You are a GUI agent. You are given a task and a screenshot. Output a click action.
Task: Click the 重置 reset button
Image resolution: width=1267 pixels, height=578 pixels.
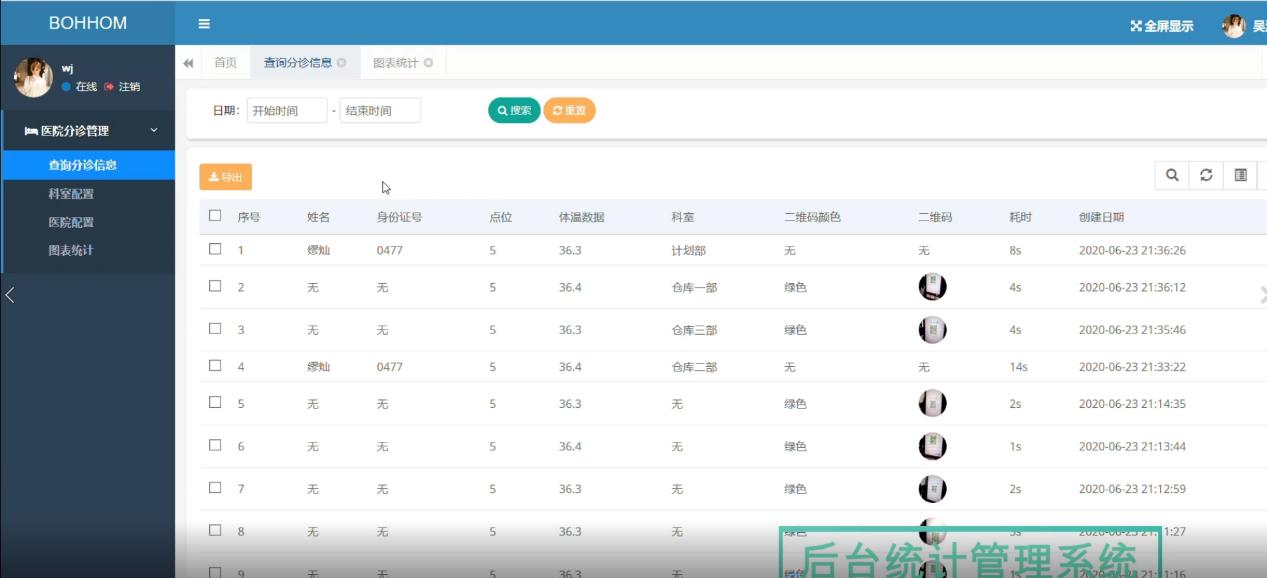point(569,110)
